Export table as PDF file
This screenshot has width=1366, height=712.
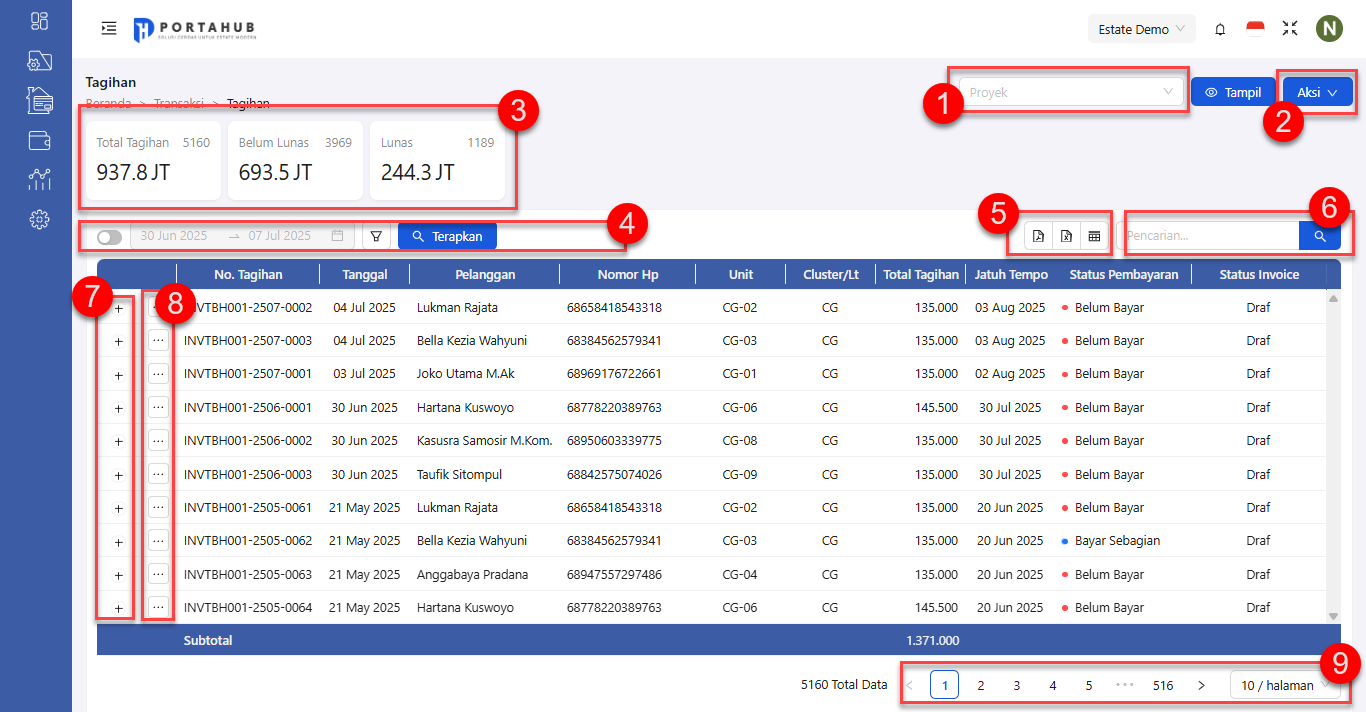pyautogui.click(x=1038, y=236)
